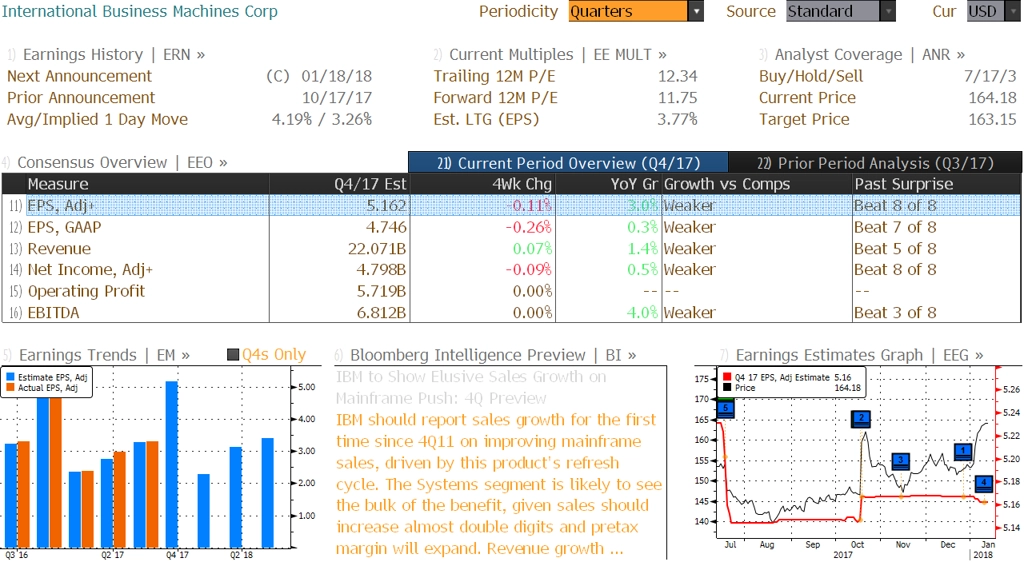
Task: Click graph marker number 4
Action: (984, 484)
